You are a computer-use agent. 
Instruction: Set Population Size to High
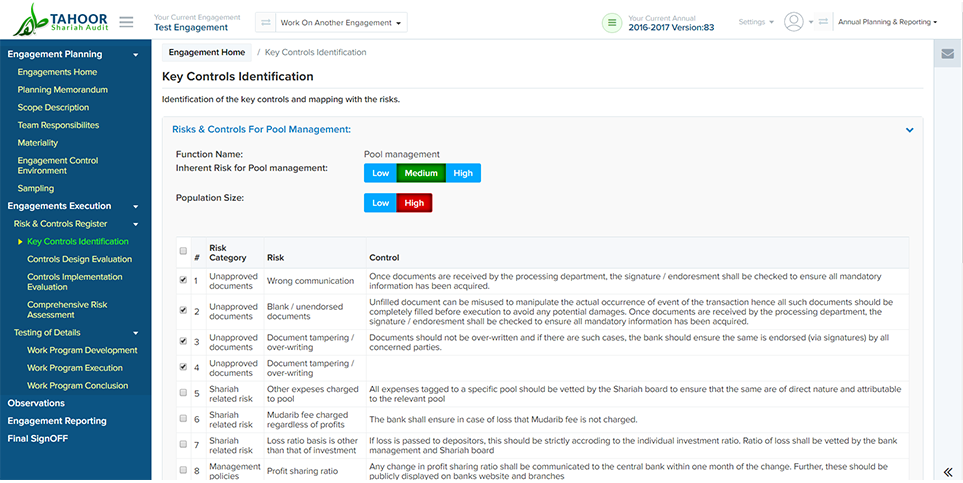tap(414, 203)
